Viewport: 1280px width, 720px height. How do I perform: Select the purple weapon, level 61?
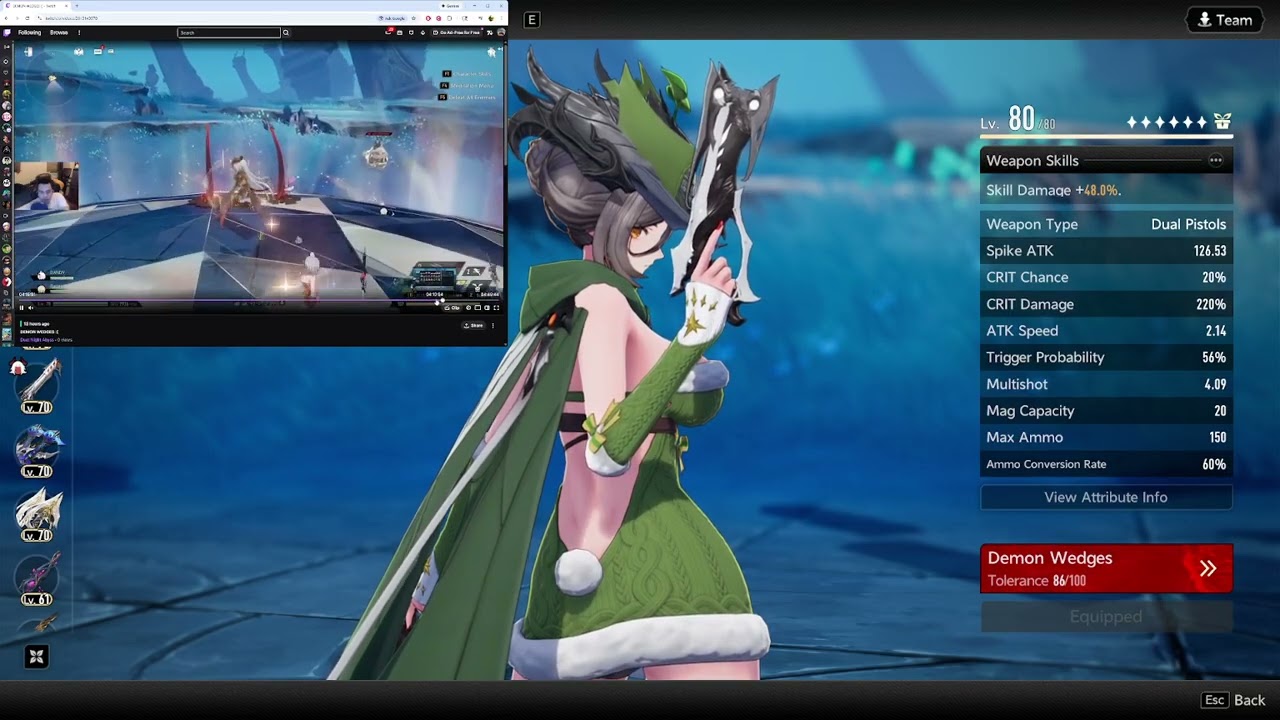click(37, 578)
